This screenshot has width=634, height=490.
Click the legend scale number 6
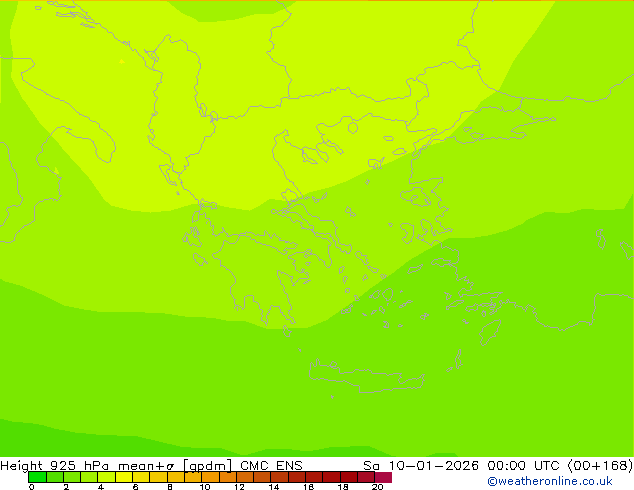click(x=135, y=487)
